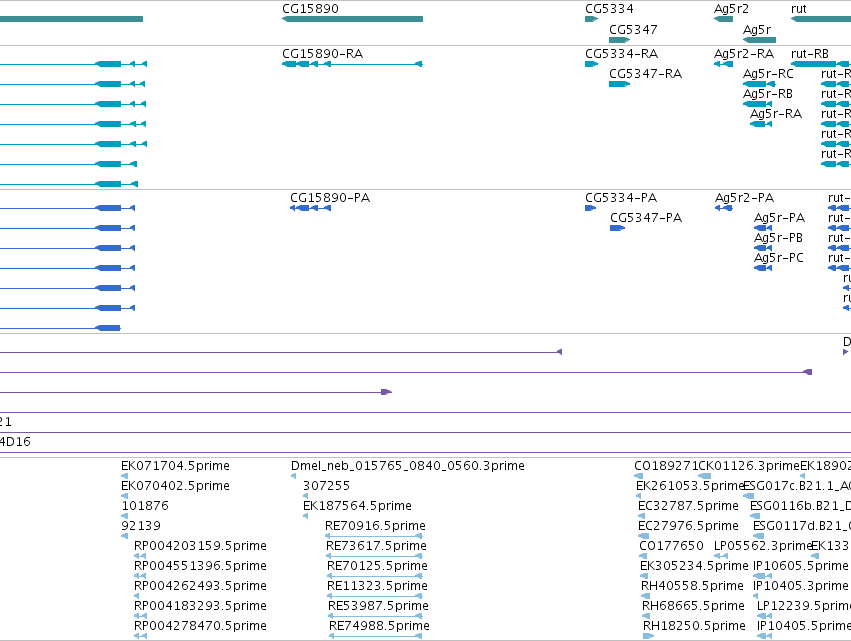Image resolution: width=851 pixels, height=641 pixels.
Task: Select the Ag5r2-PA protein label
Action: tap(744, 198)
